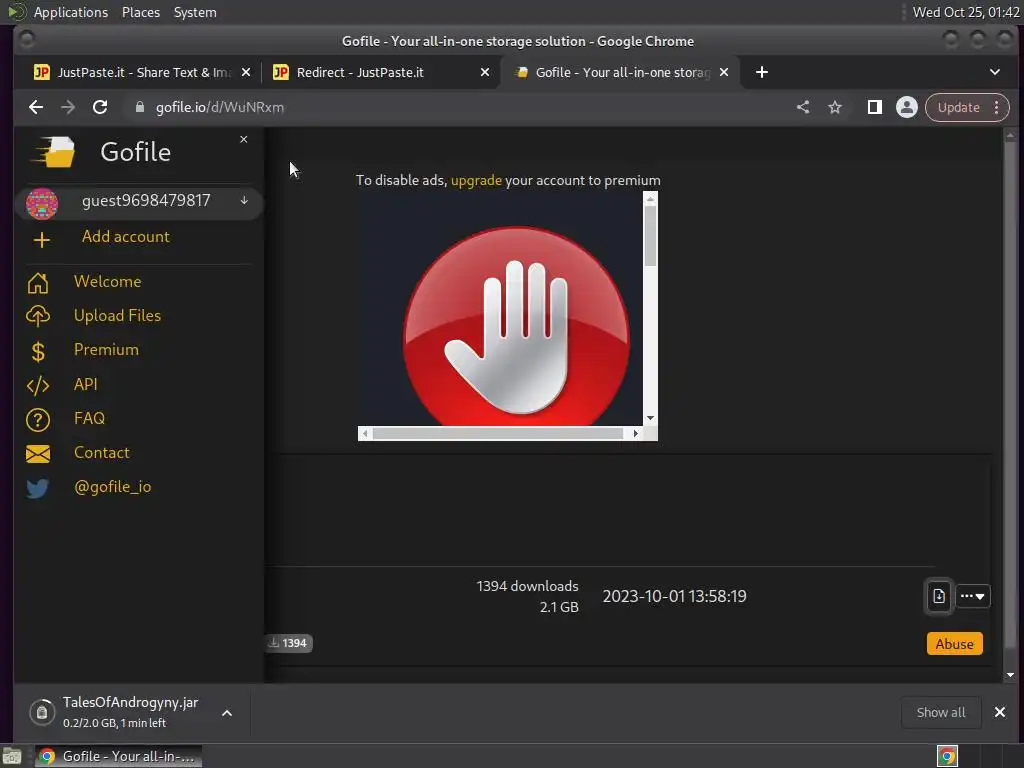Click the orange Abuse button
Image resolution: width=1024 pixels, height=768 pixels.
[x=954, y=643]
